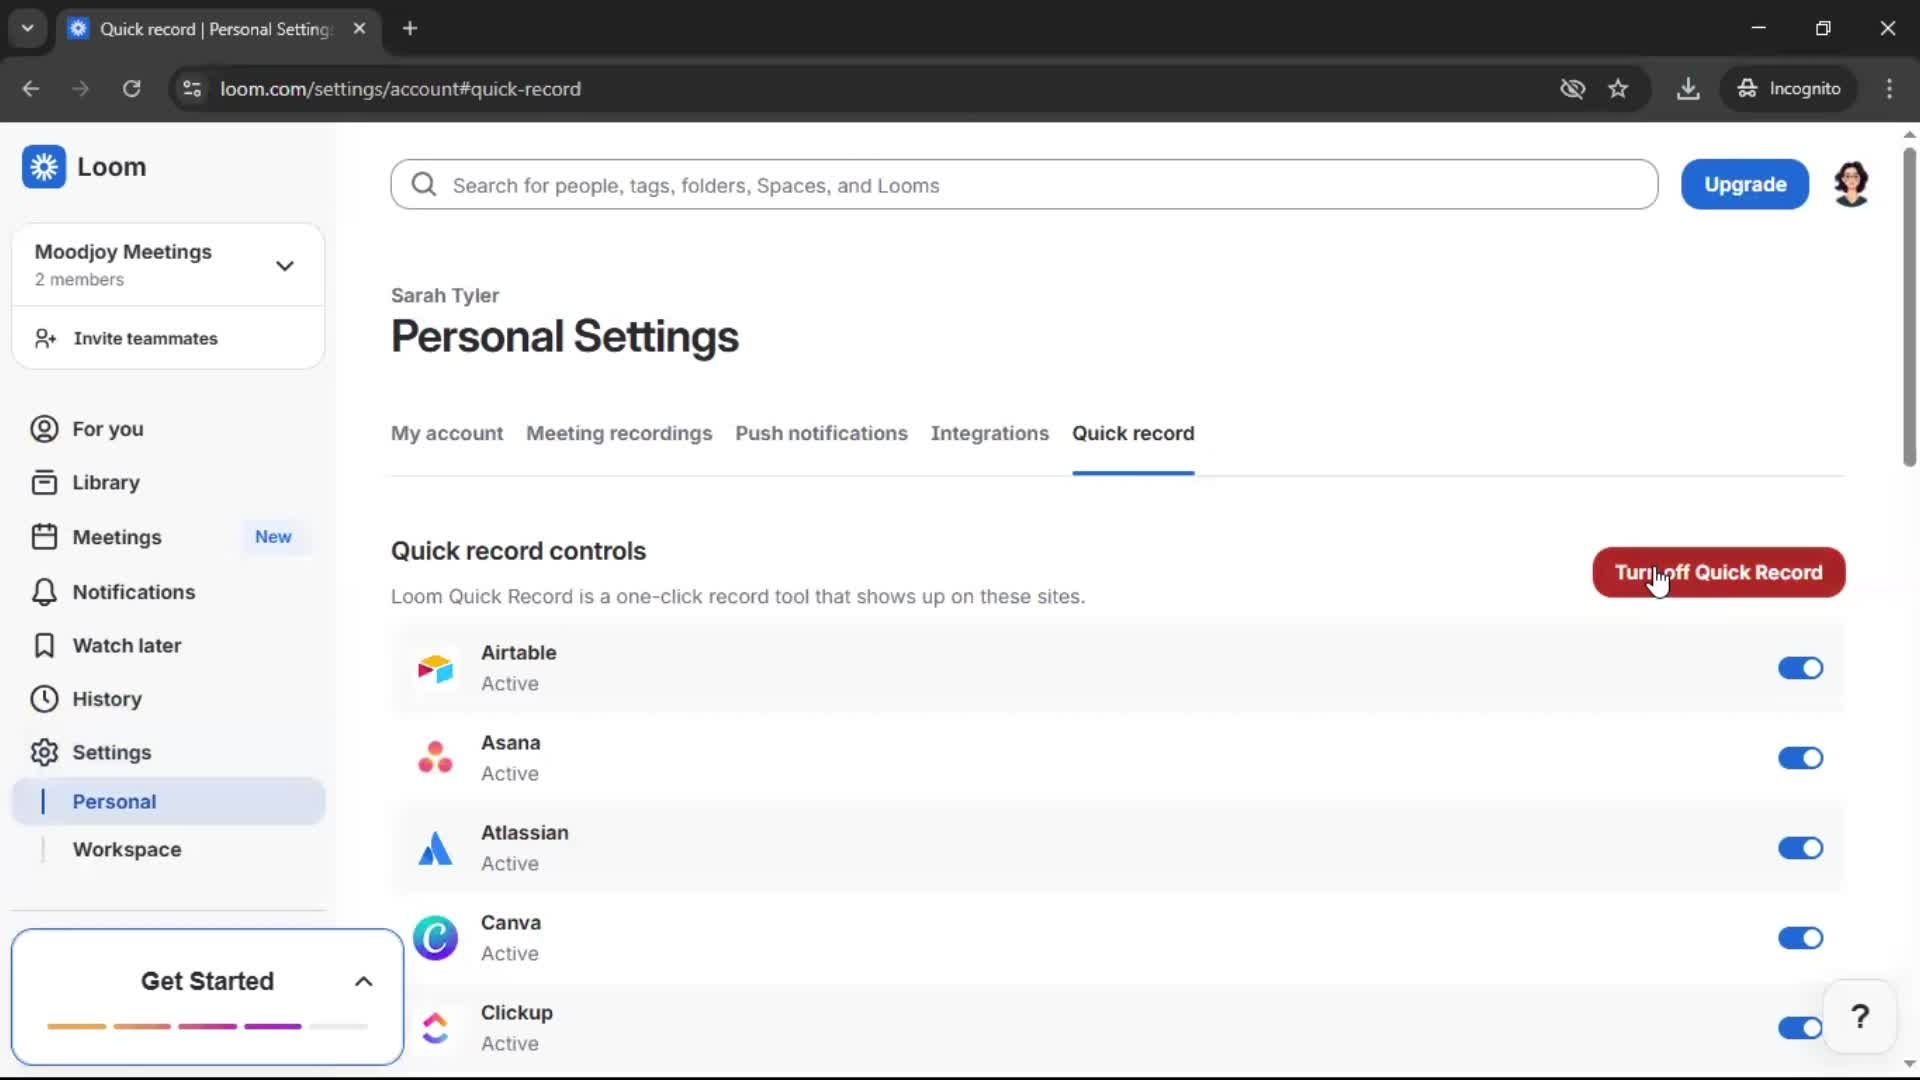Expand the Moodjoy Meetings workspace dropdown

tap(284, 265)
